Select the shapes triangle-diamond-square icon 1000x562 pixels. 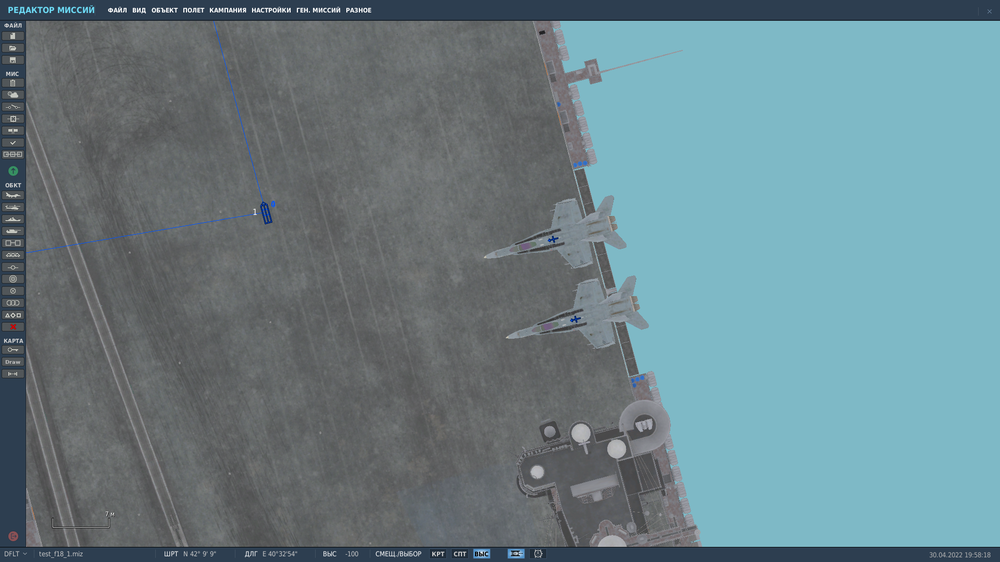(13, 315)
